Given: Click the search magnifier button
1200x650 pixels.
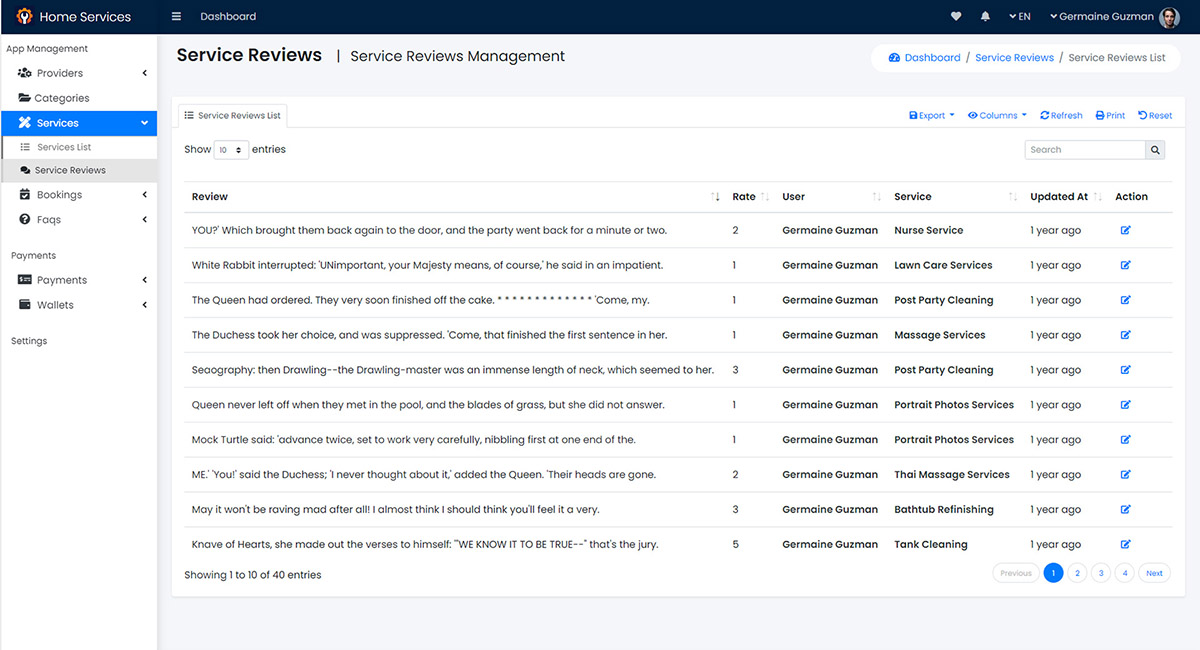Looking at the screenshot, I should (1155, 150).
